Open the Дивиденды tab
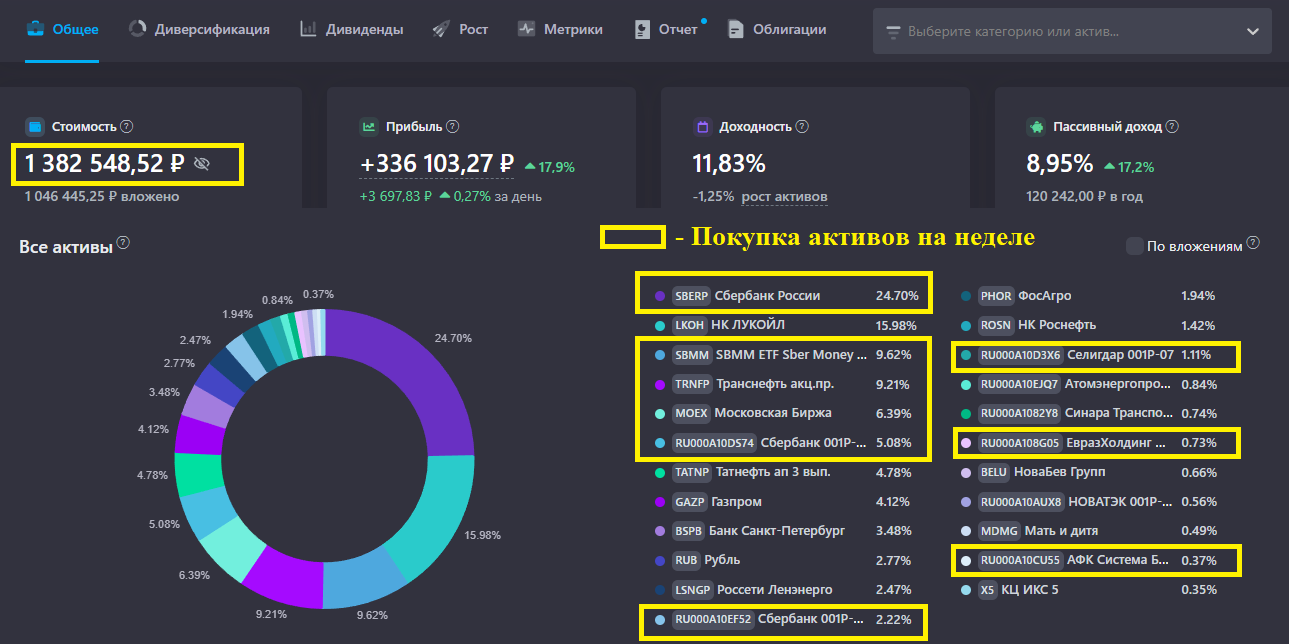 351,30
